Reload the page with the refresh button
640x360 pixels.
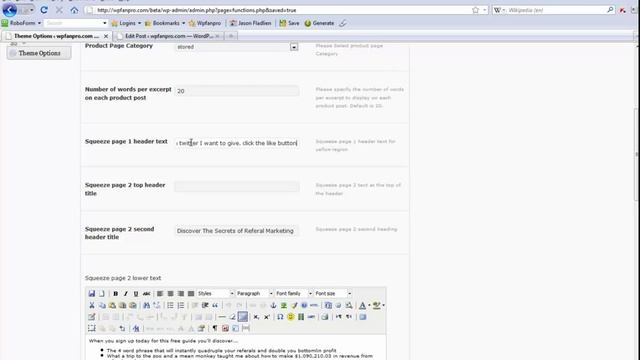click(44, 10)
